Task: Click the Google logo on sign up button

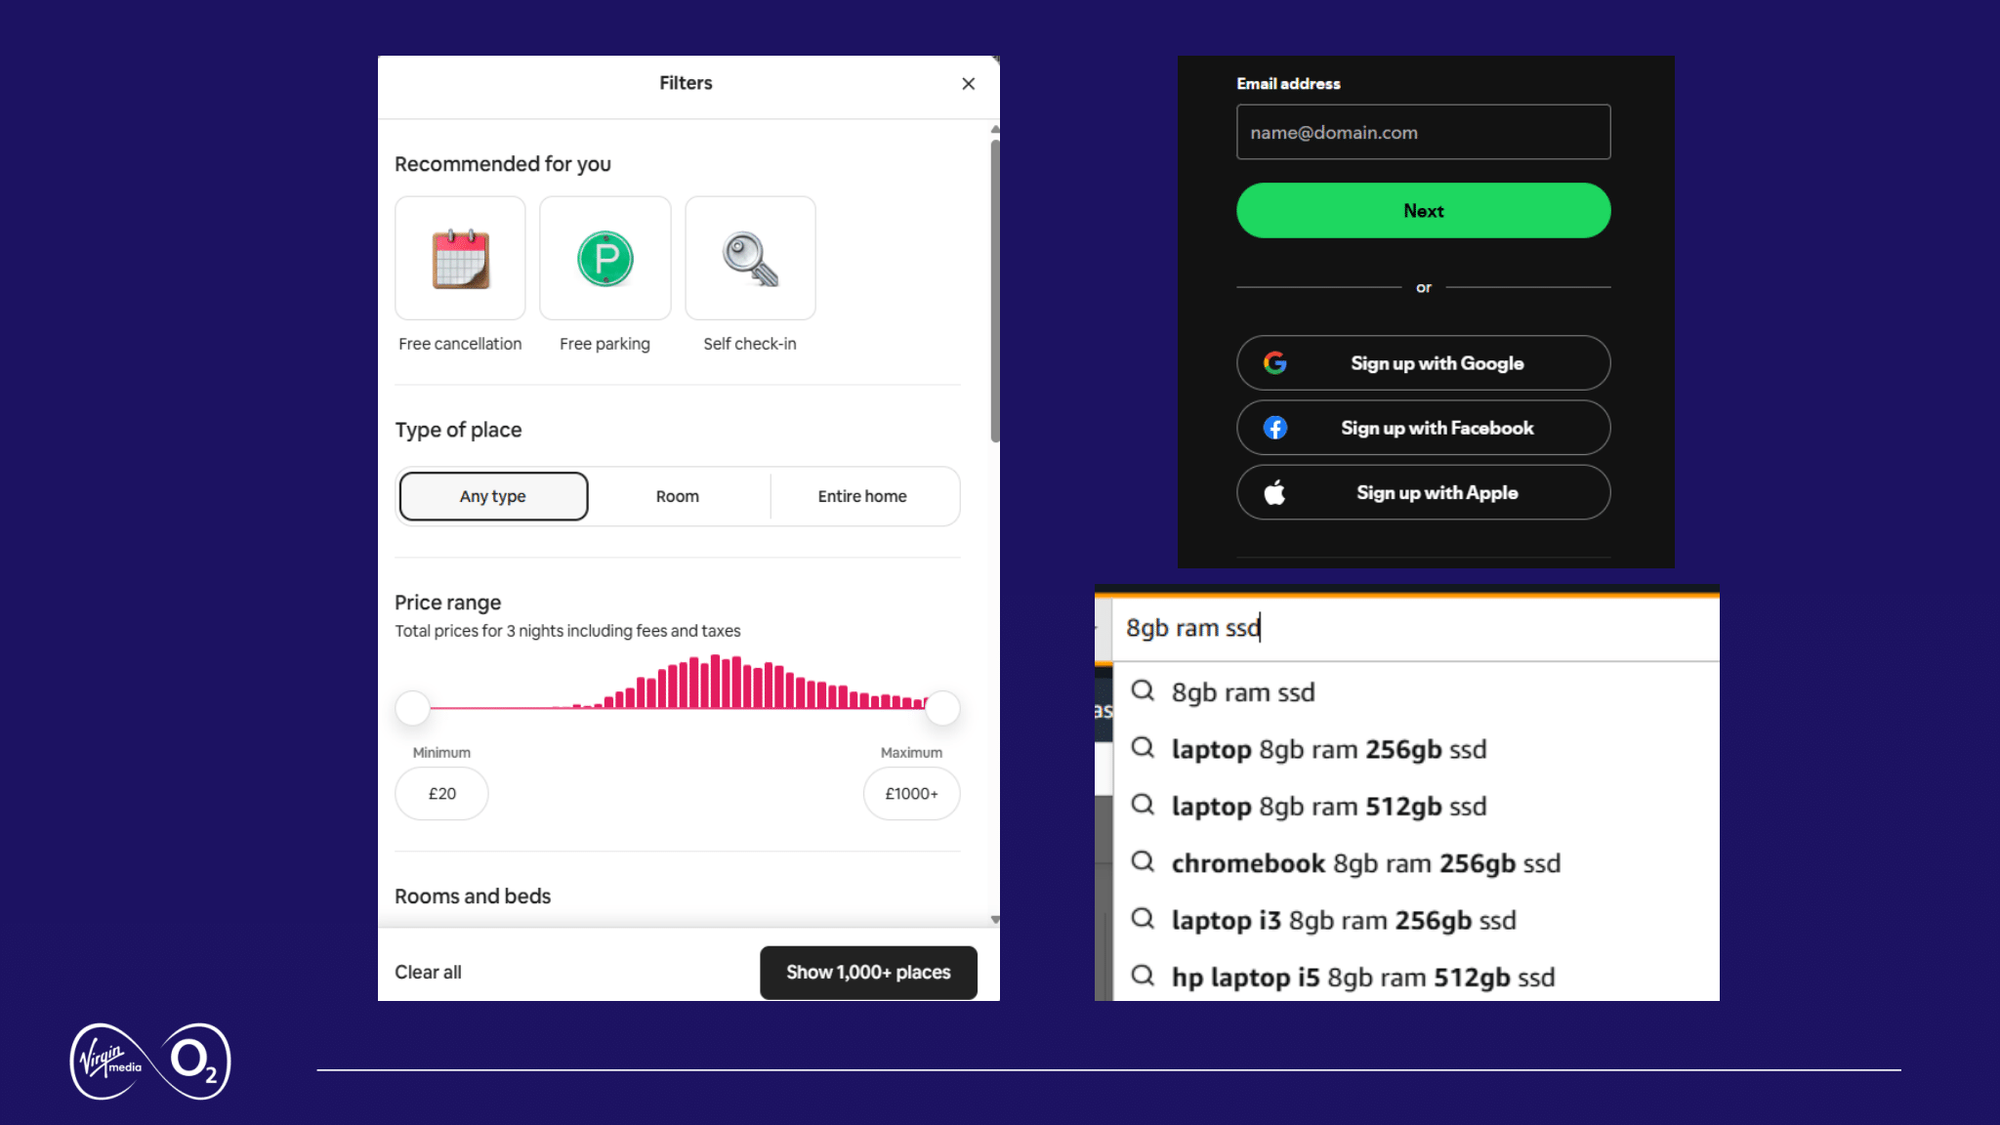Action: (x=1276, y=363)
